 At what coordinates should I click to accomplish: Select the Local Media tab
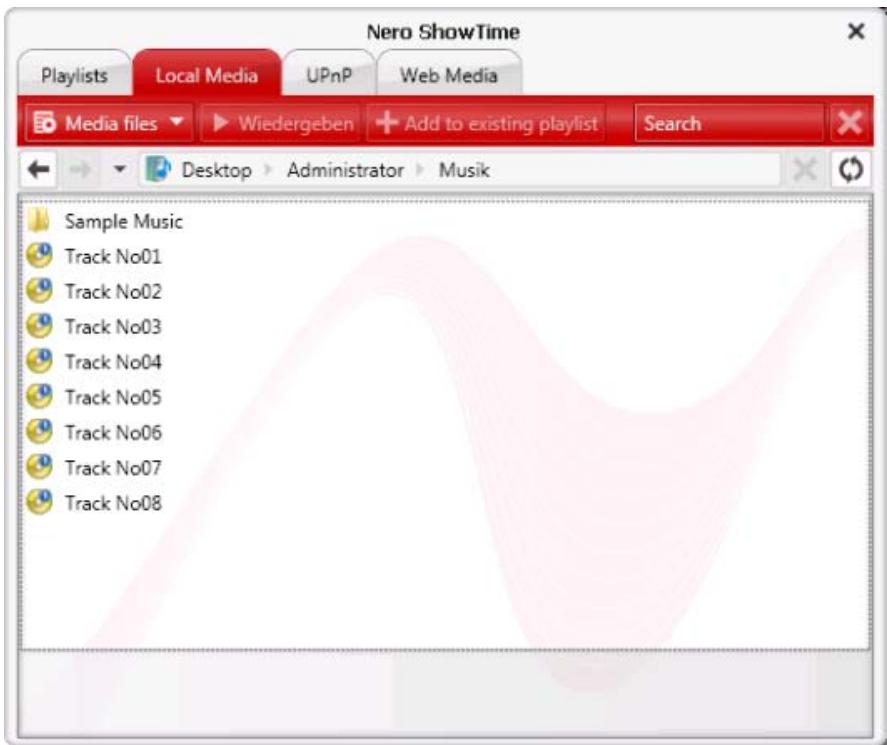[x=206, y=75]
